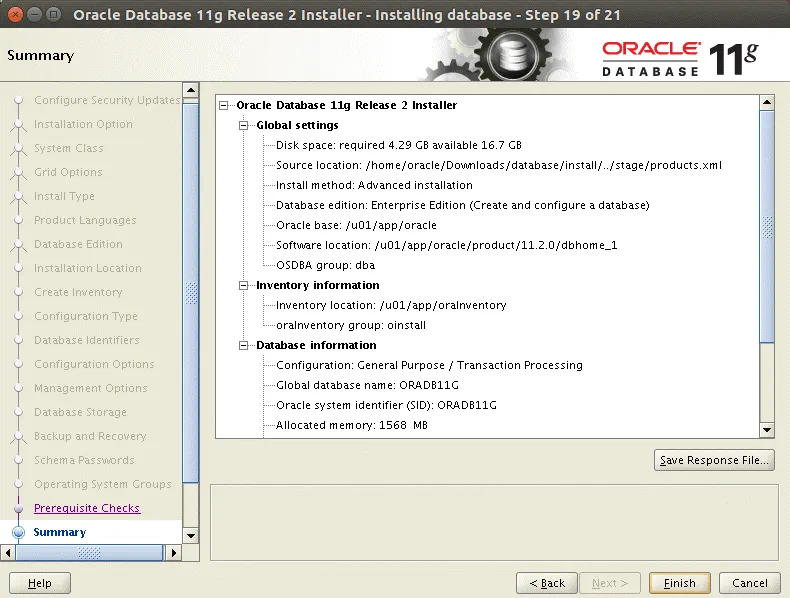Click the scroll down arrow of summary tree
Image resolution: width=790 pixels, height=598 pixels.
[x=767, y=429]
